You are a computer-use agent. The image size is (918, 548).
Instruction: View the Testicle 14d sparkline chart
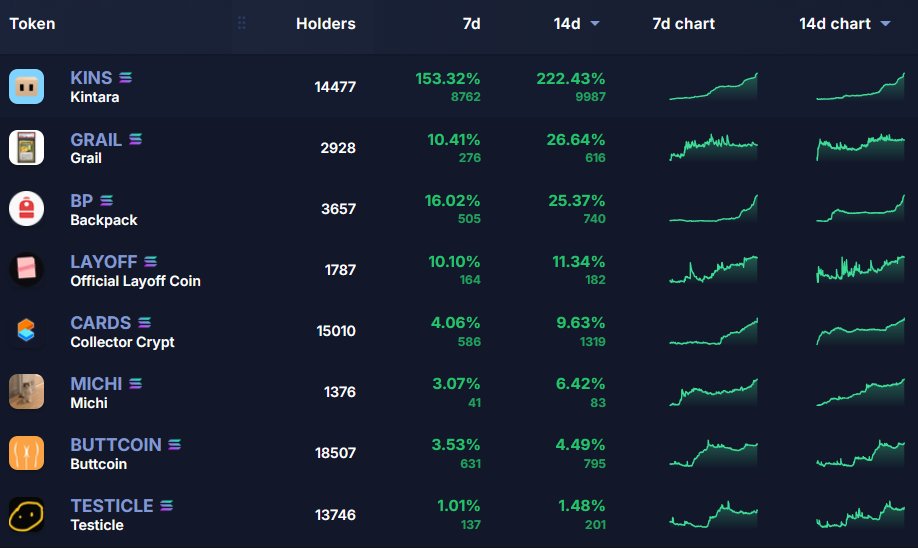(860, 514)
